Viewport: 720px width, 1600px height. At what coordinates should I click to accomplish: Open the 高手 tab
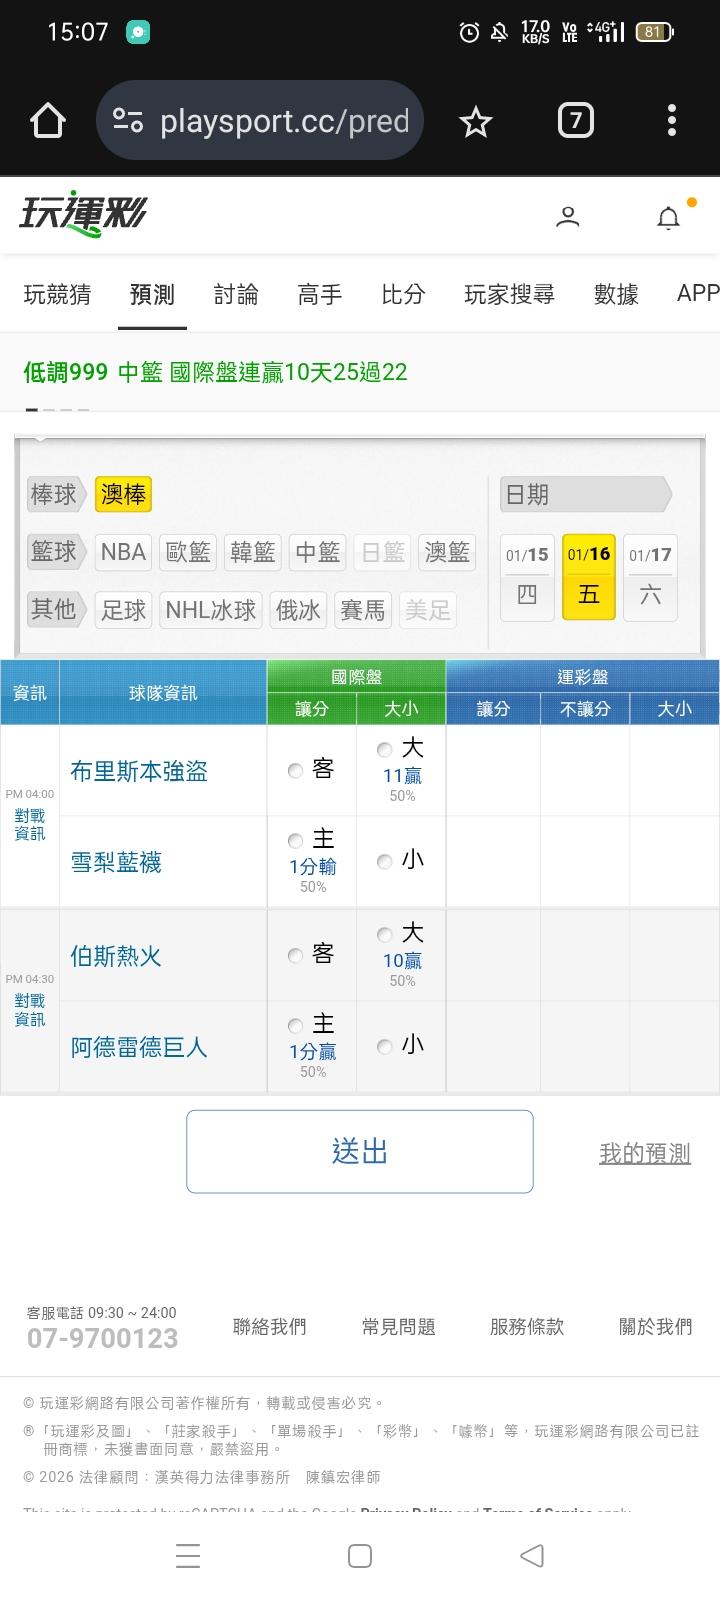(320, 294)
